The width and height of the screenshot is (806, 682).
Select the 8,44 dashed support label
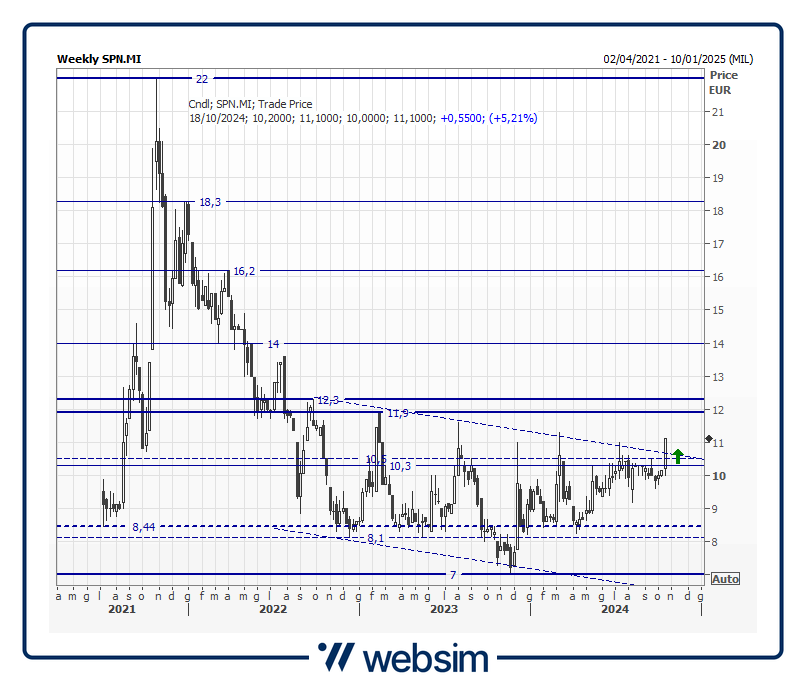point(144,526)
